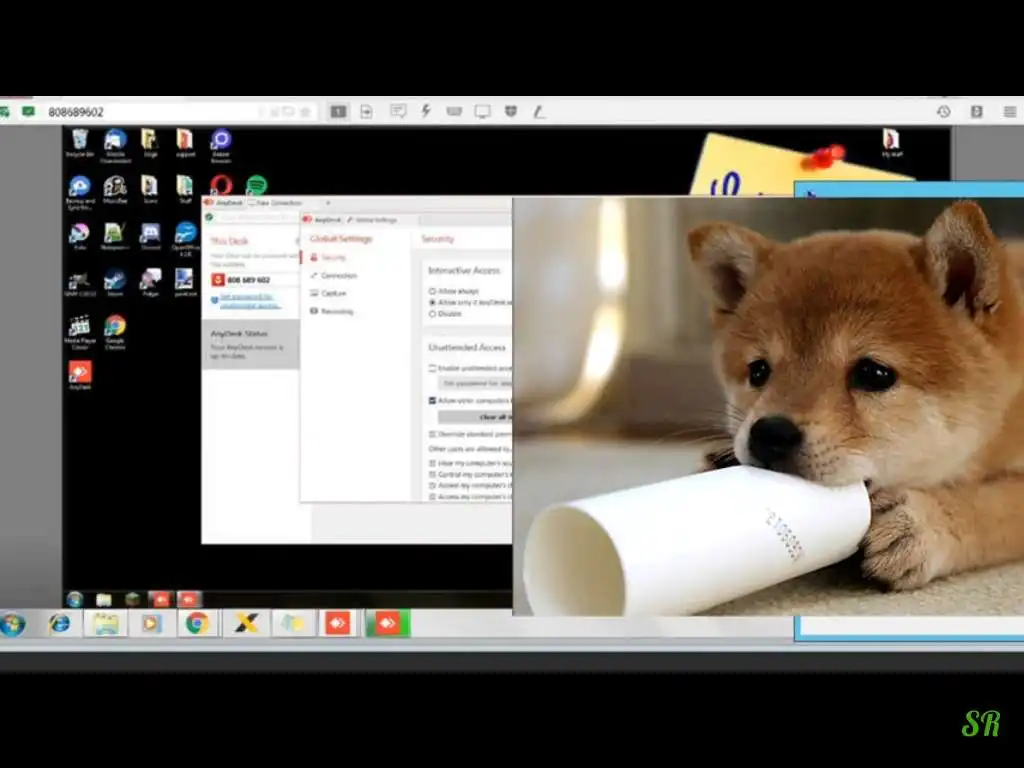Click the file transfer toolbar icon
This screenshot has height=768, width=1024.
click(366, 112)
